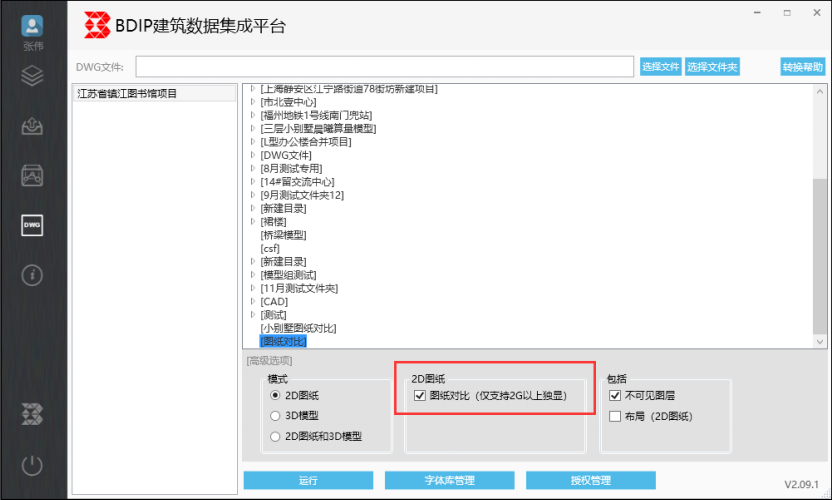Select the 上海静安区江宁路街道78街坊新建项目 folder
Screen dimensions: 832x500
click(x=349, y=89)
